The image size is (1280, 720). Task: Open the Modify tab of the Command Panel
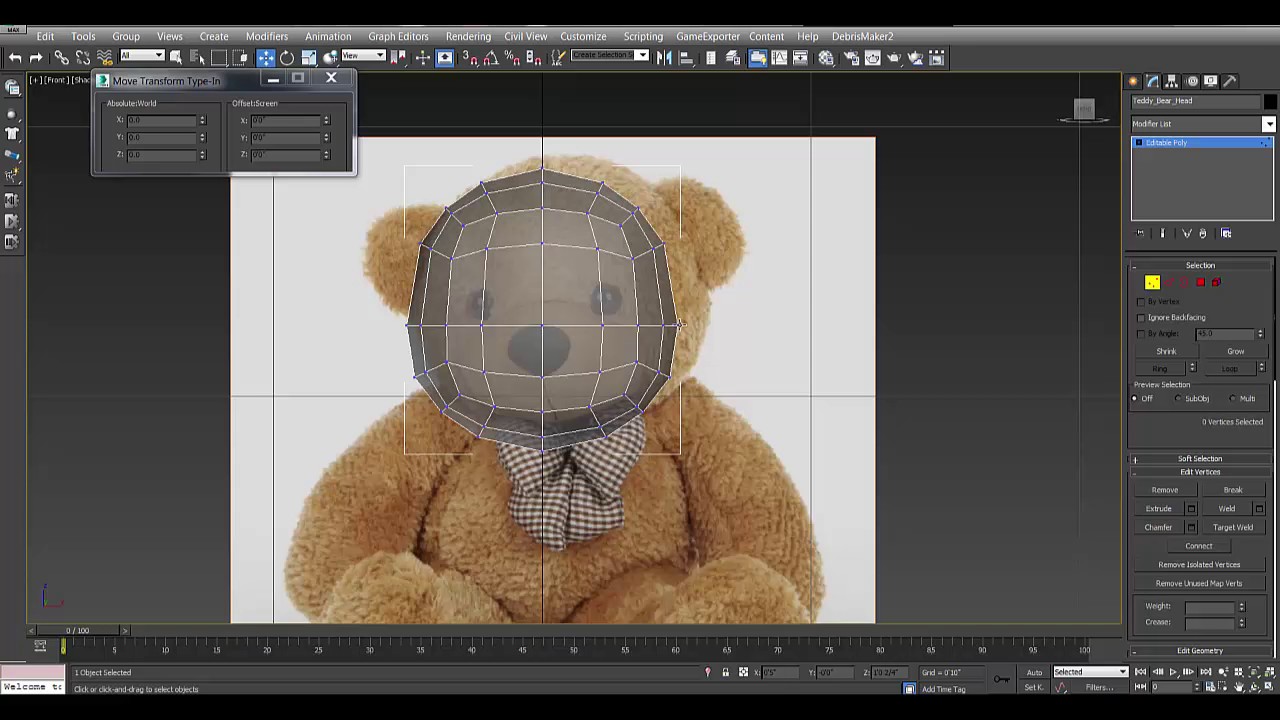pyautogui.click(x=1153, y=81)
